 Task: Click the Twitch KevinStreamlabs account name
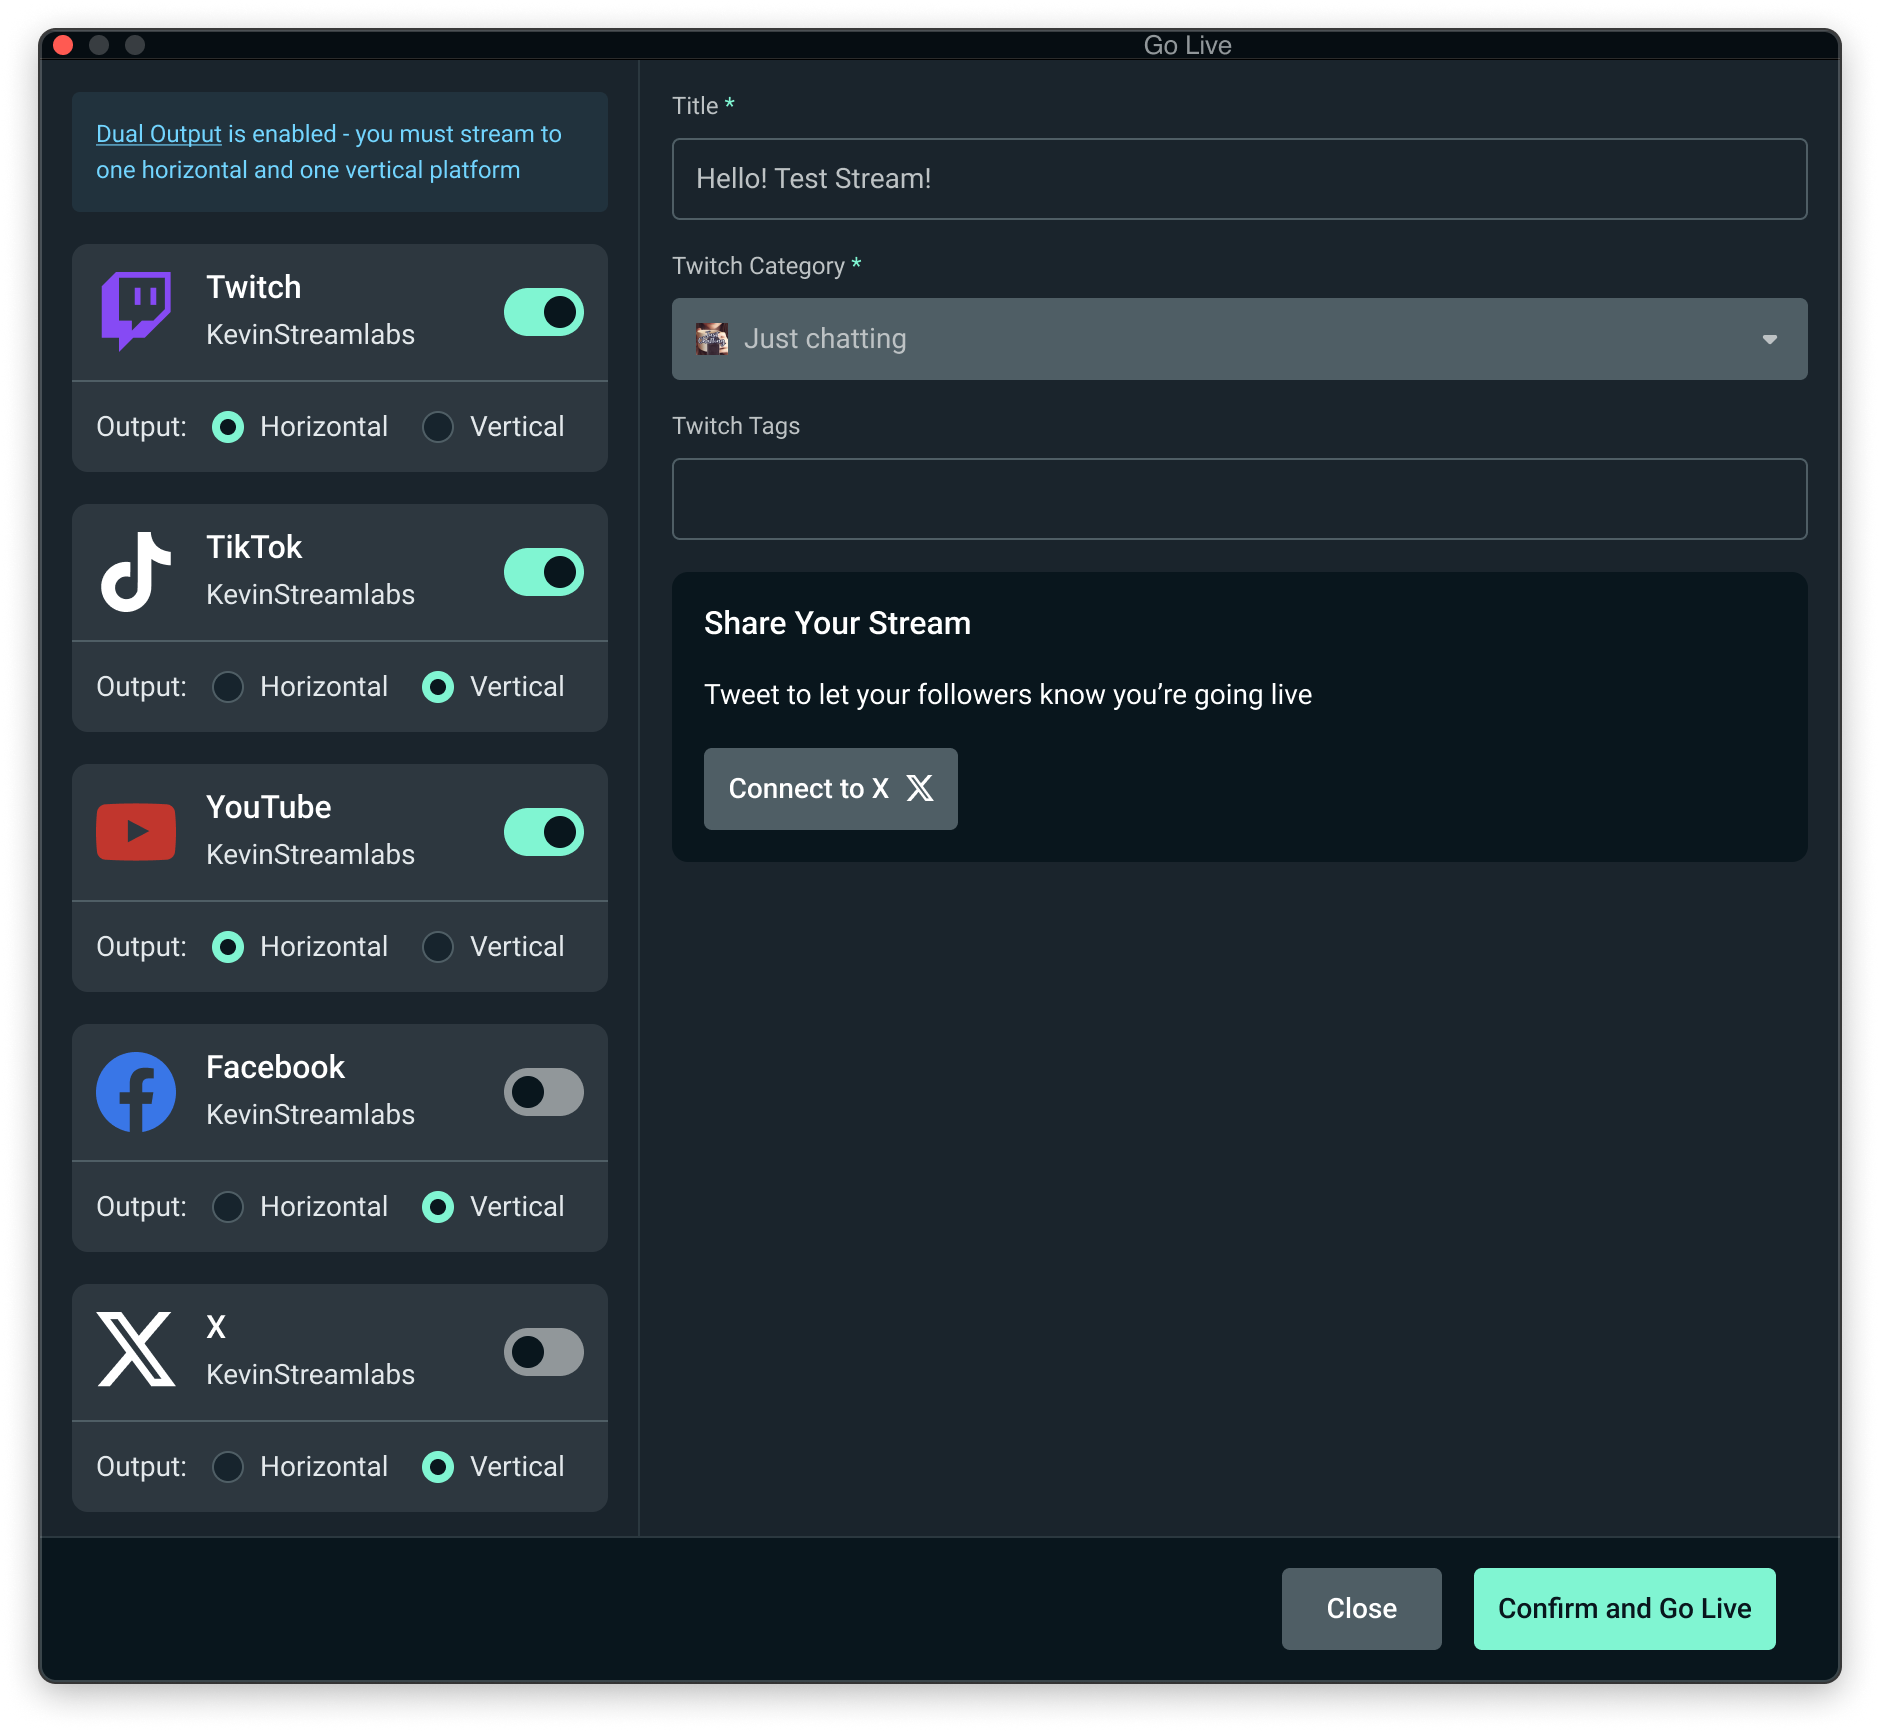pyautogui.click(x=310, y=335)
